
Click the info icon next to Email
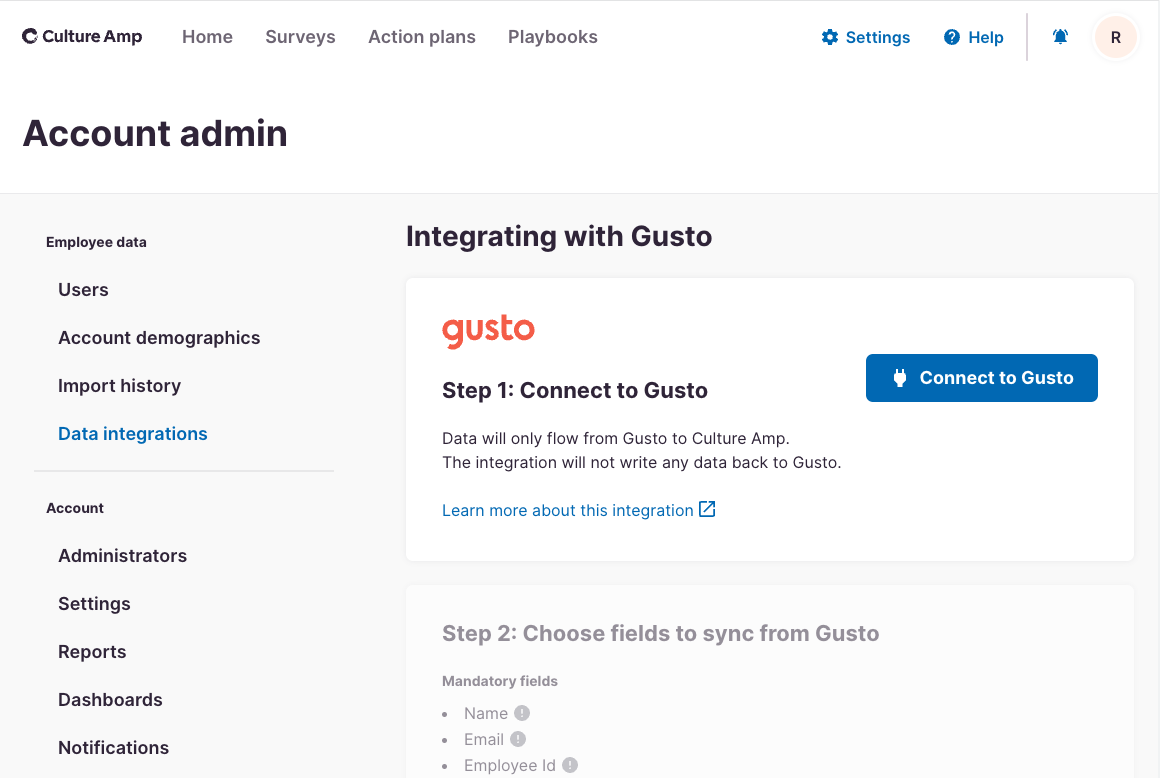click(x=518, y=739)
